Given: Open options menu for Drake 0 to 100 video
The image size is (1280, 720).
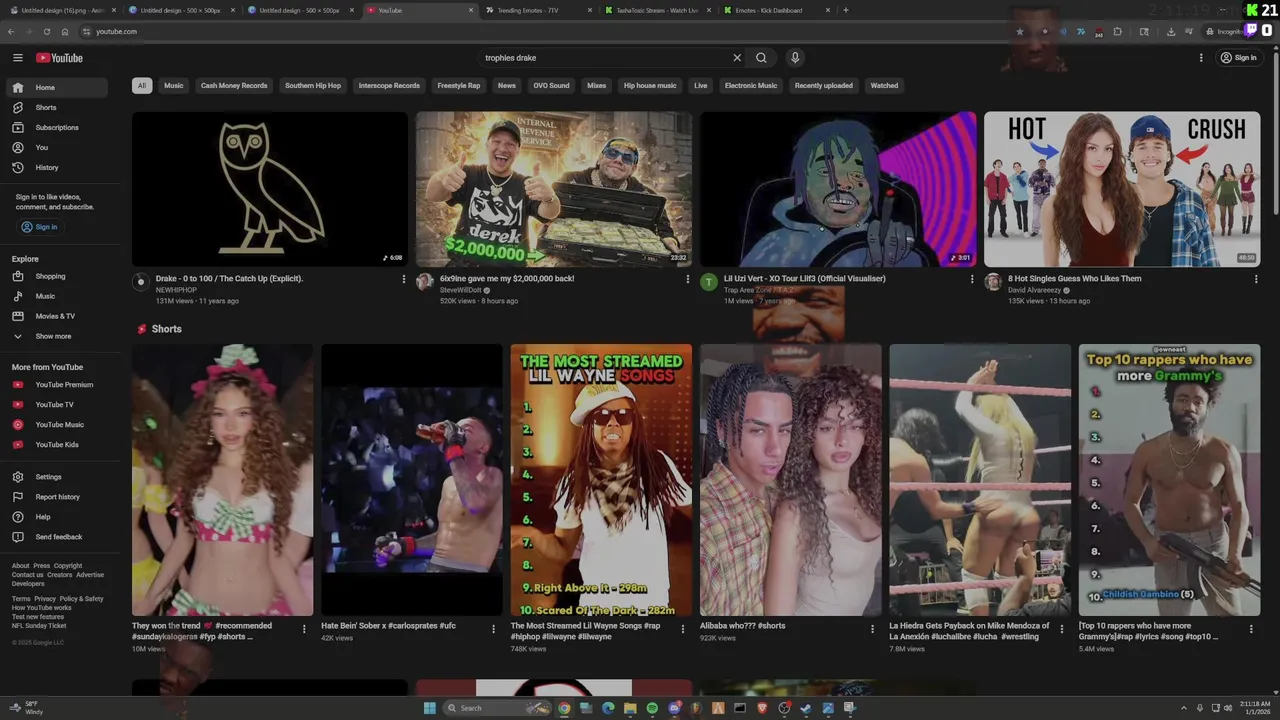Looking at the screenshot, I should tap(404, 279).
